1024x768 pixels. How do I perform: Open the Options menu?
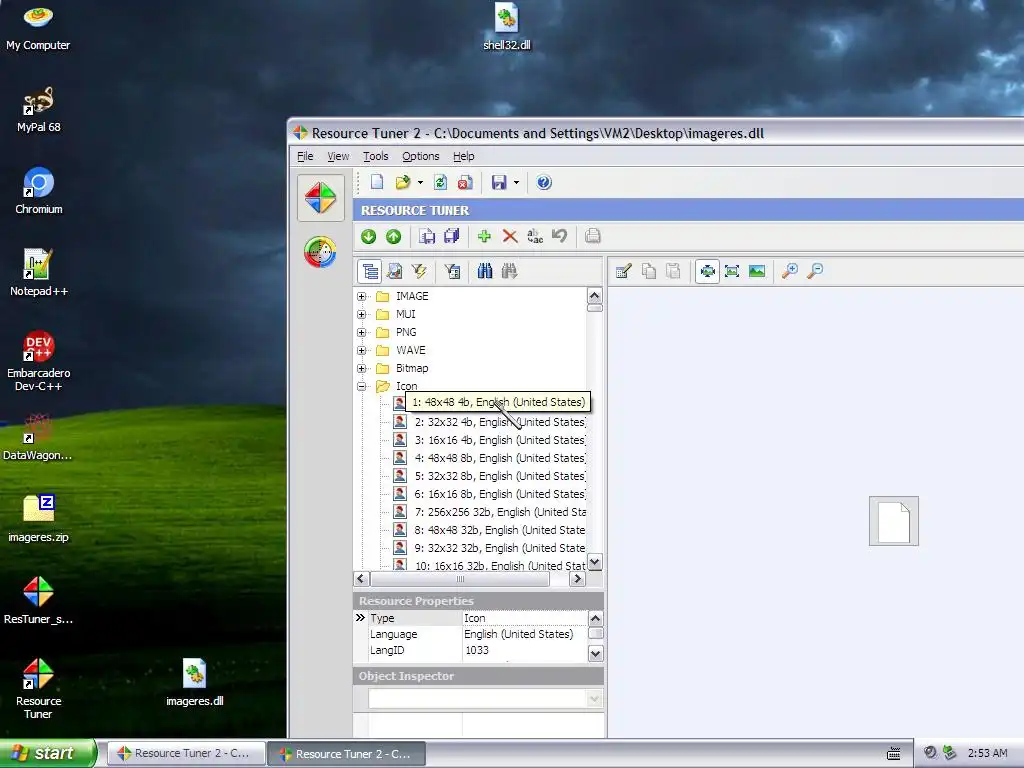[x=421, y=156]
